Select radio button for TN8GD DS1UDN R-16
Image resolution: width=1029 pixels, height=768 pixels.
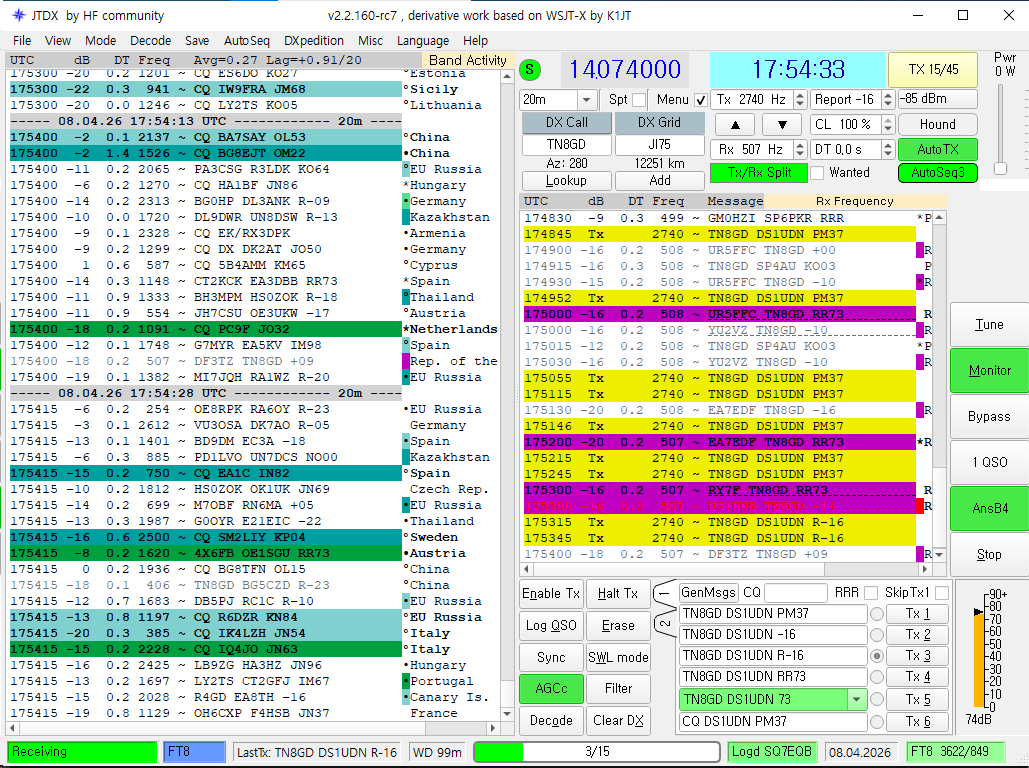pyautogui.click(x=876, y=656)
